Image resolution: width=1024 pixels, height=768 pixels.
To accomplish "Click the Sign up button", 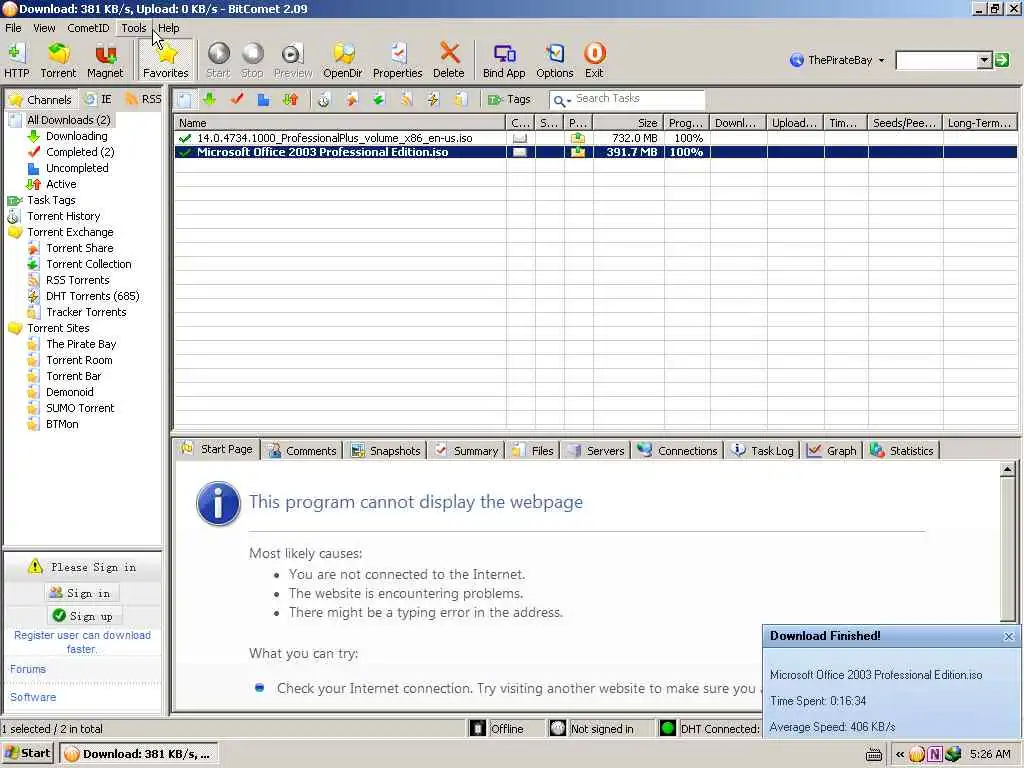I will pyautogui.click(x=84, y=616).
